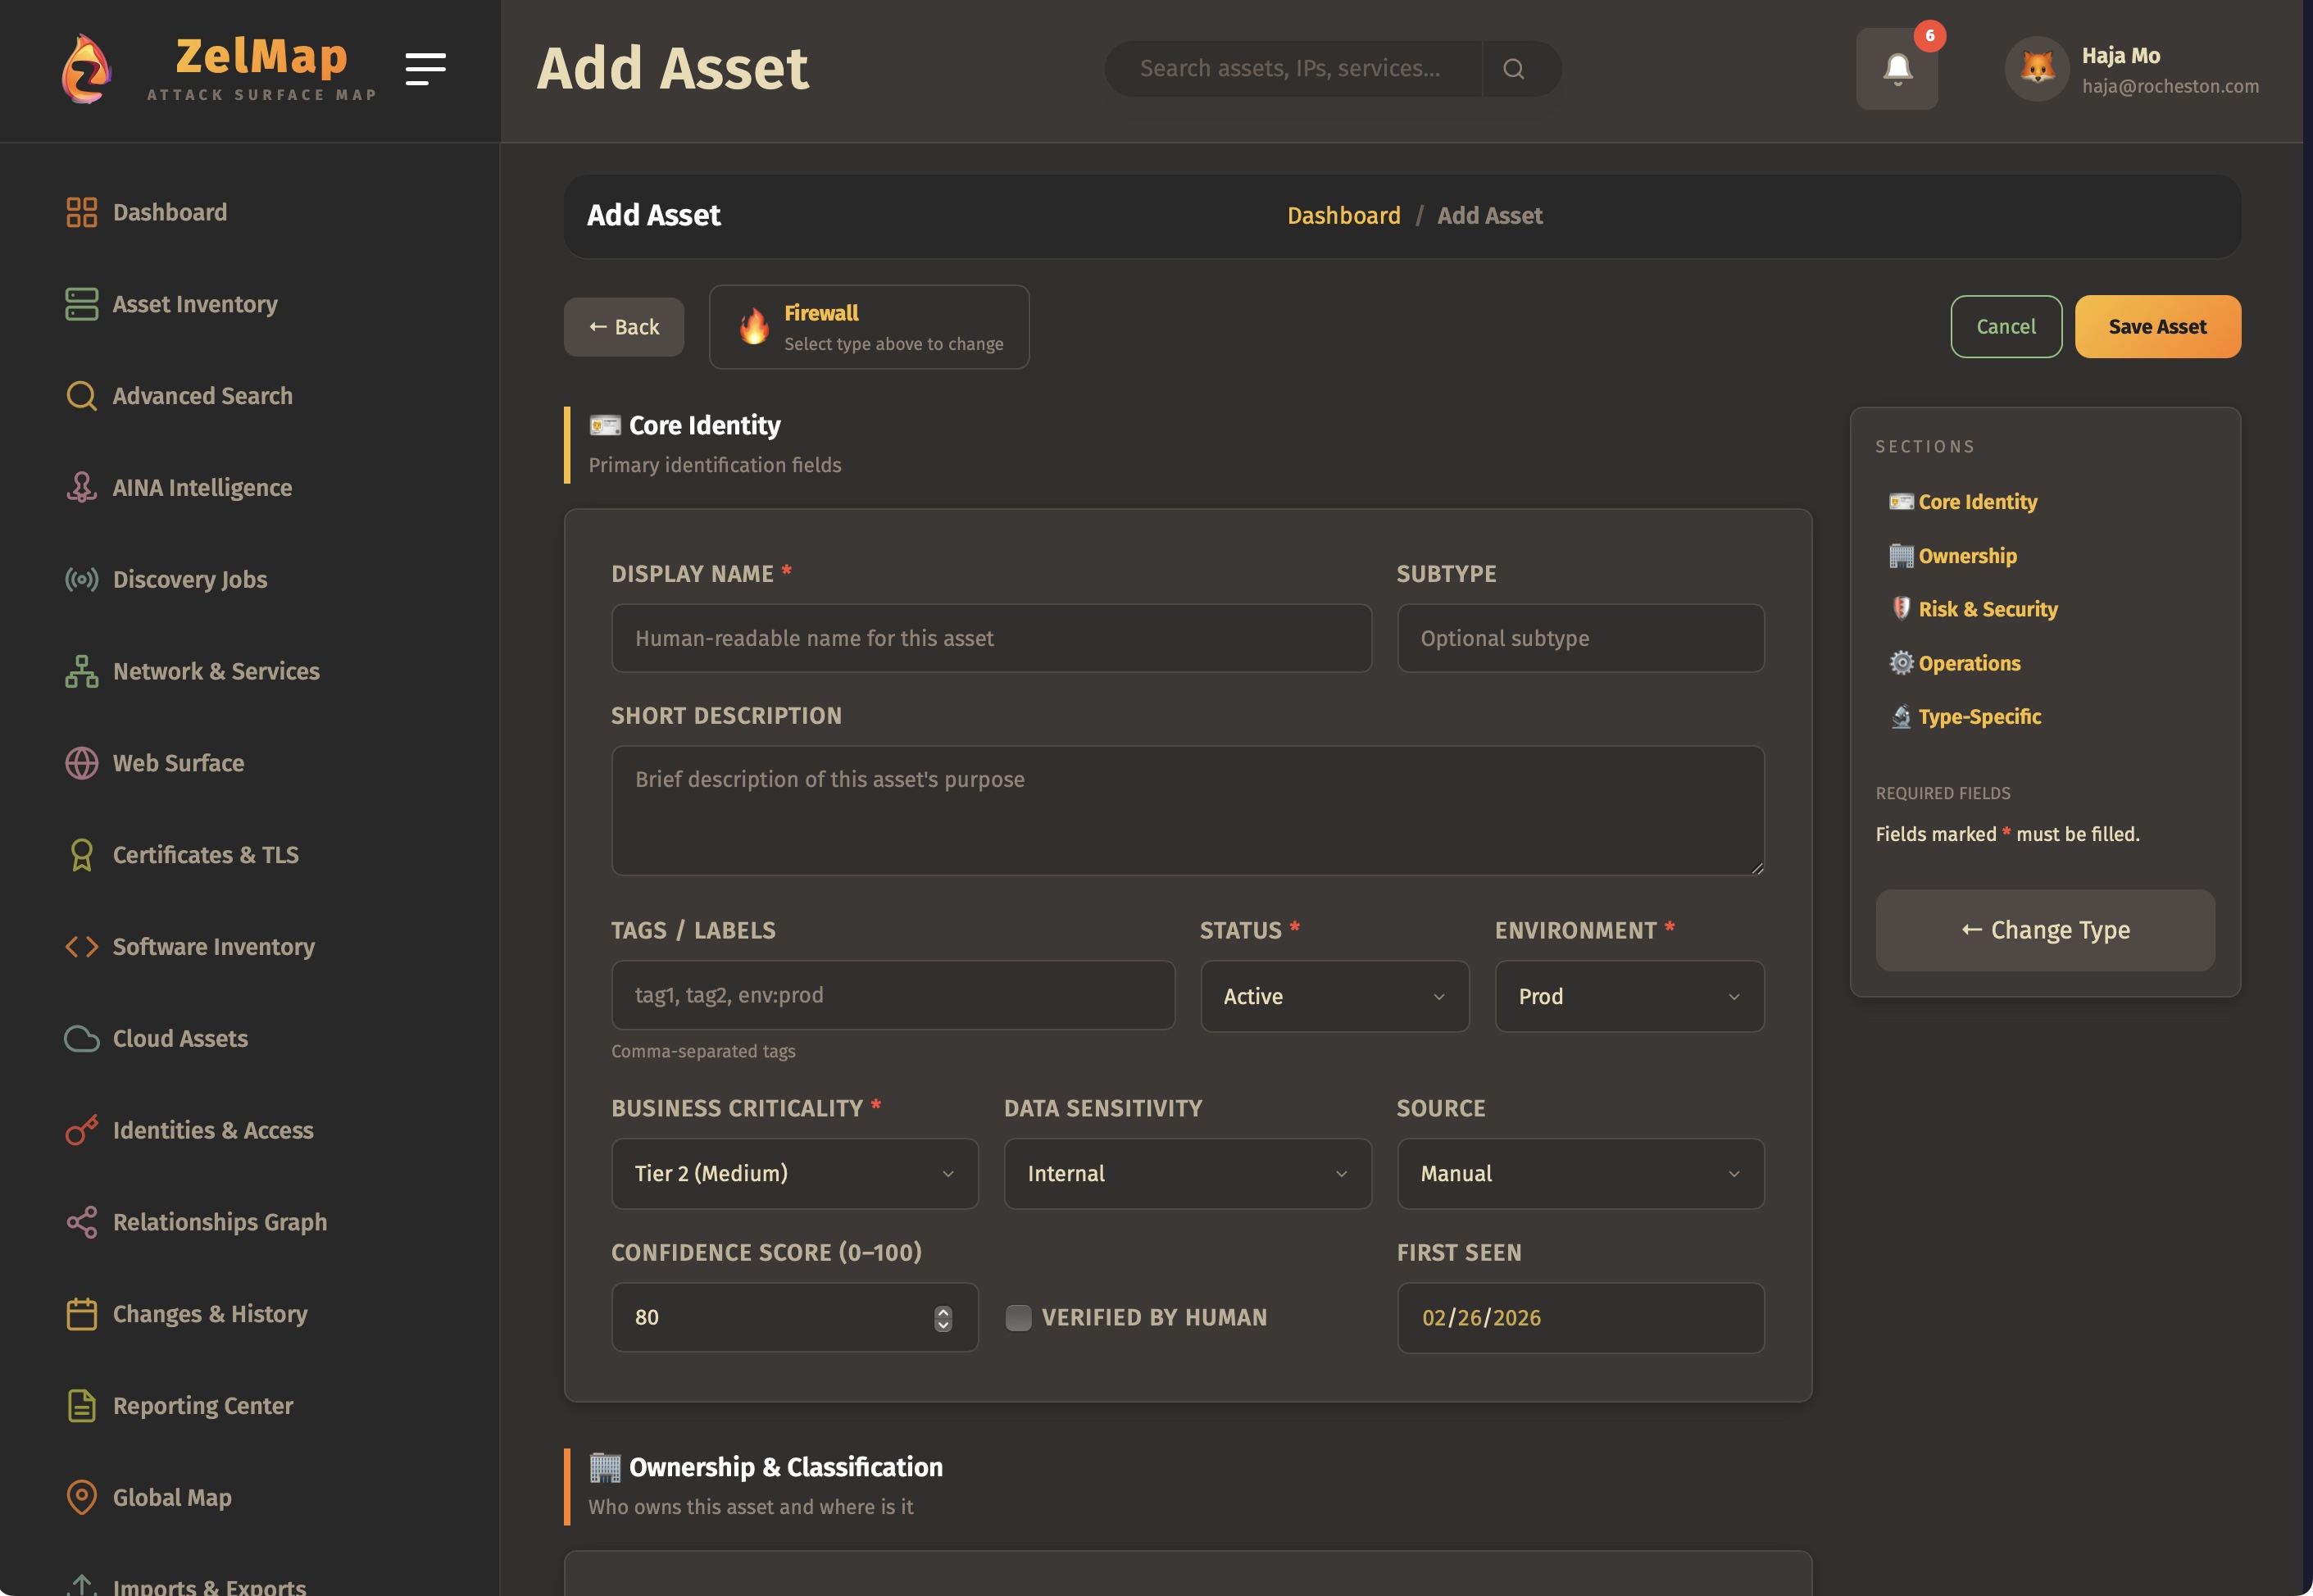Open the Data Sensitivity dropdown showing Internal
This screenshot has width=2313, height=1596.
(1187, 1173)
